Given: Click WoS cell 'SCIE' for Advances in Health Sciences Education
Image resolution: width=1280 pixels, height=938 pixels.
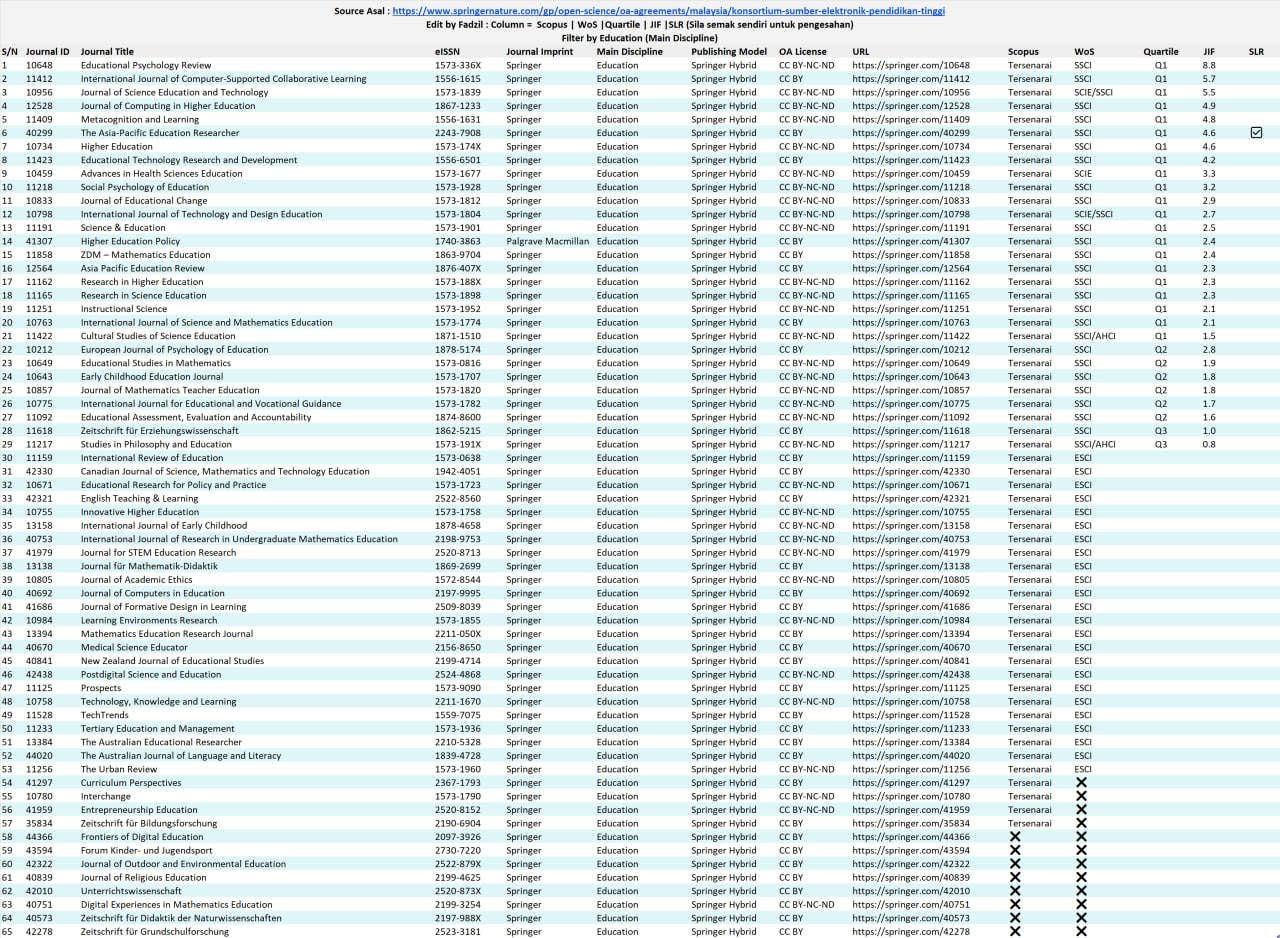Looking at the screenshot, I should tap(1083, 173).
